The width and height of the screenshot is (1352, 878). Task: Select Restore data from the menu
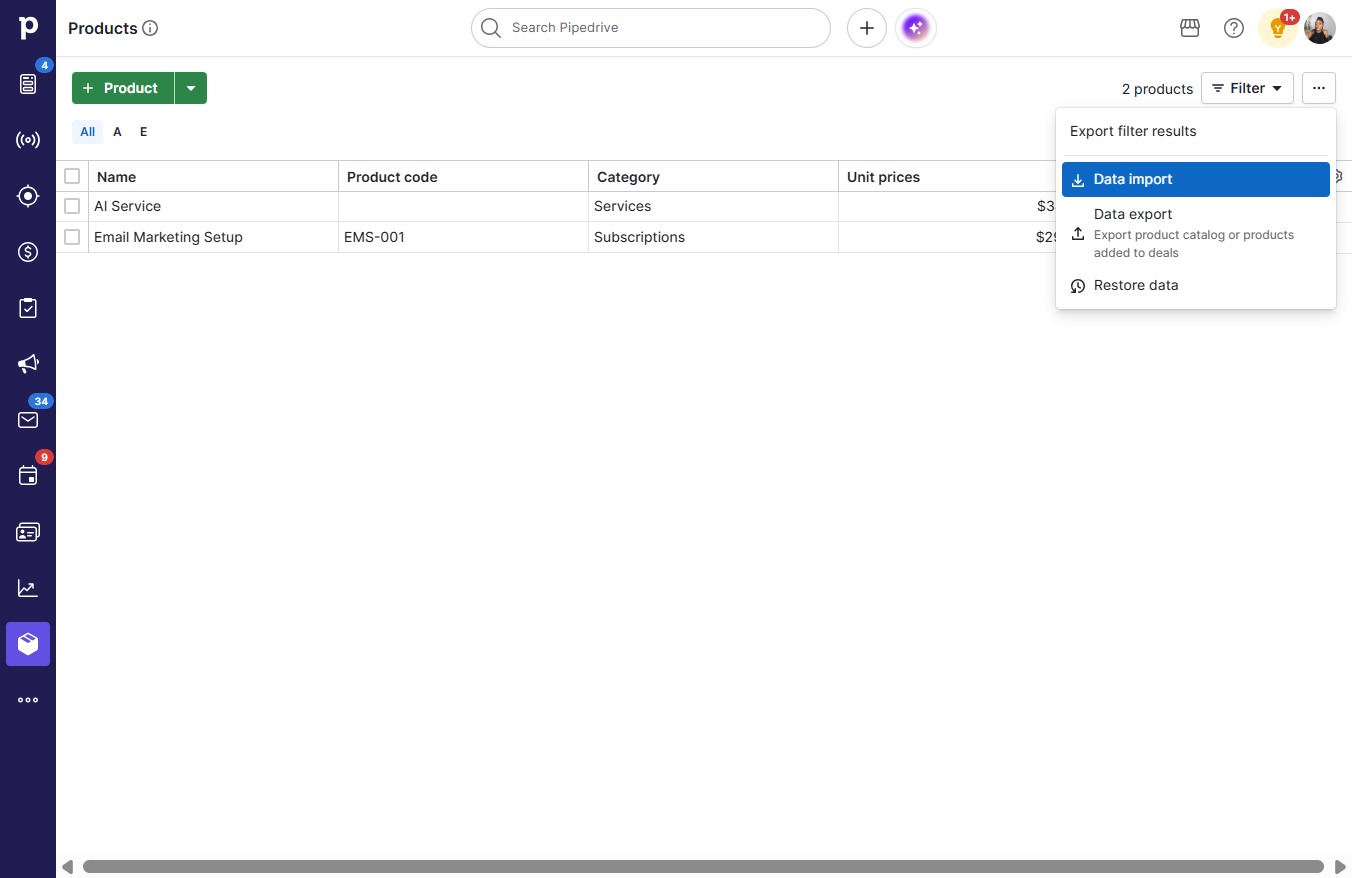[1196, 285]
